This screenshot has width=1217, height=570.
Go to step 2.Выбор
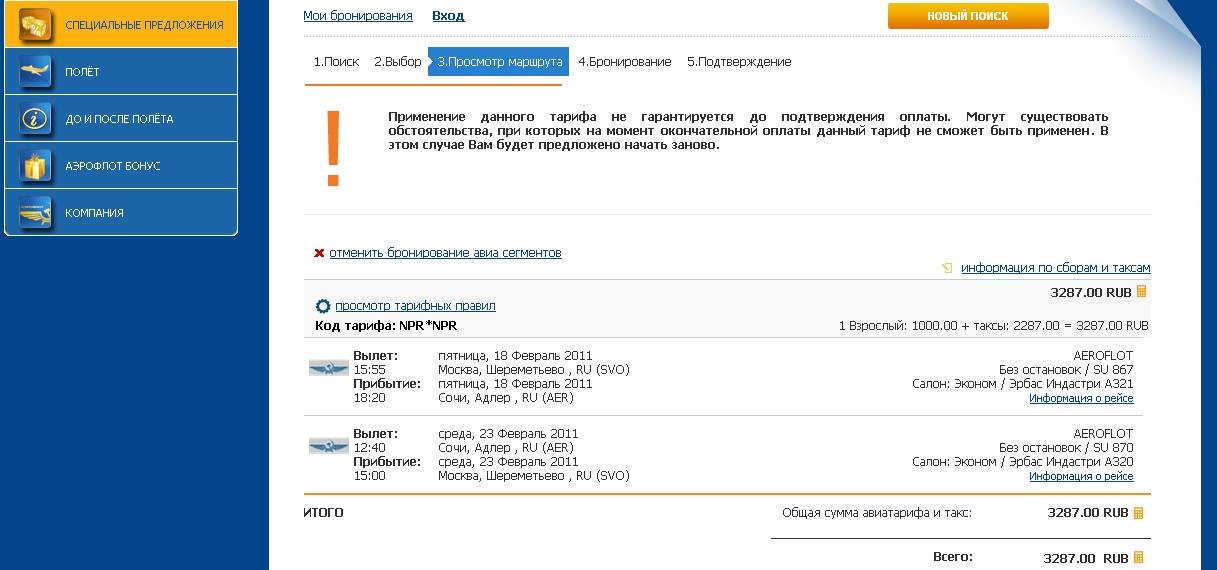point(398,62)
